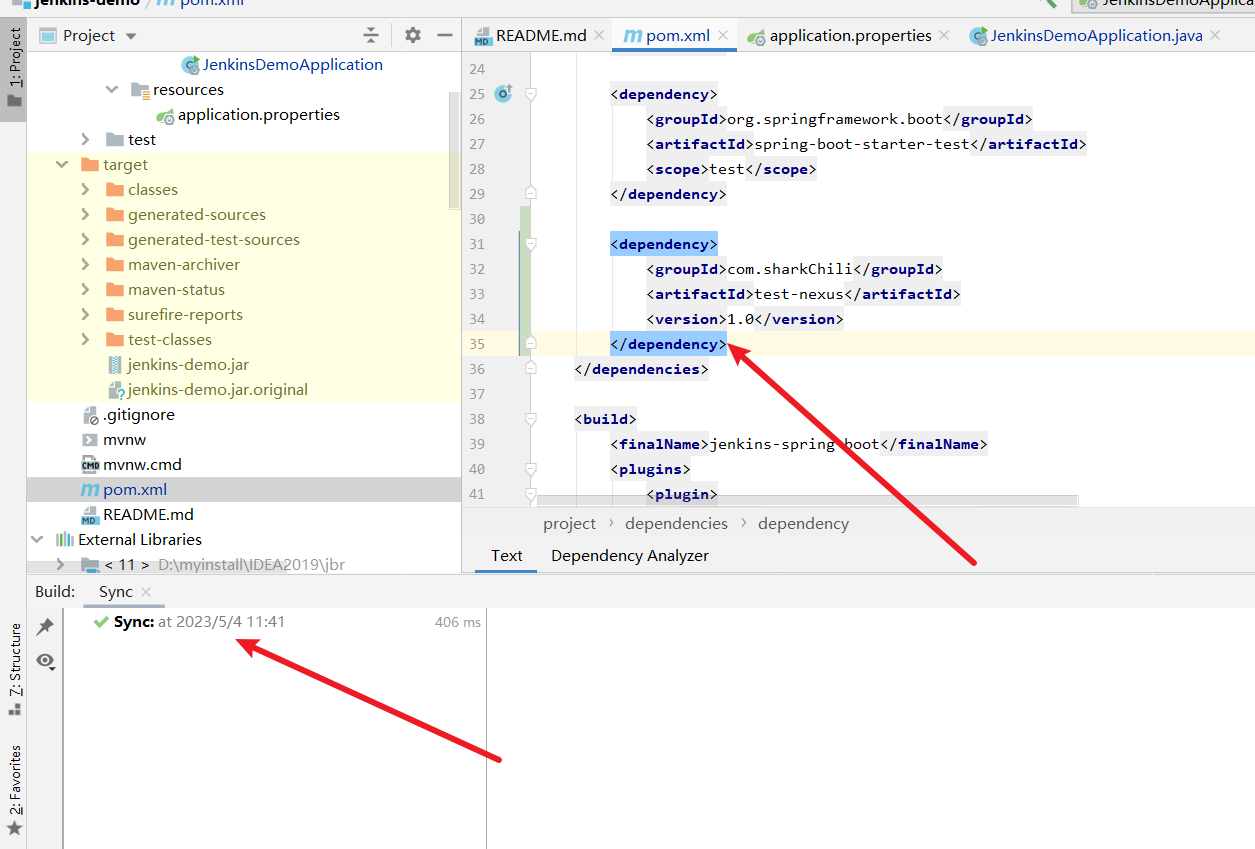The width and height of the screenshot is (1255, 849).
Task: Click the gutter icon on line 25
Action: (503, 94)
